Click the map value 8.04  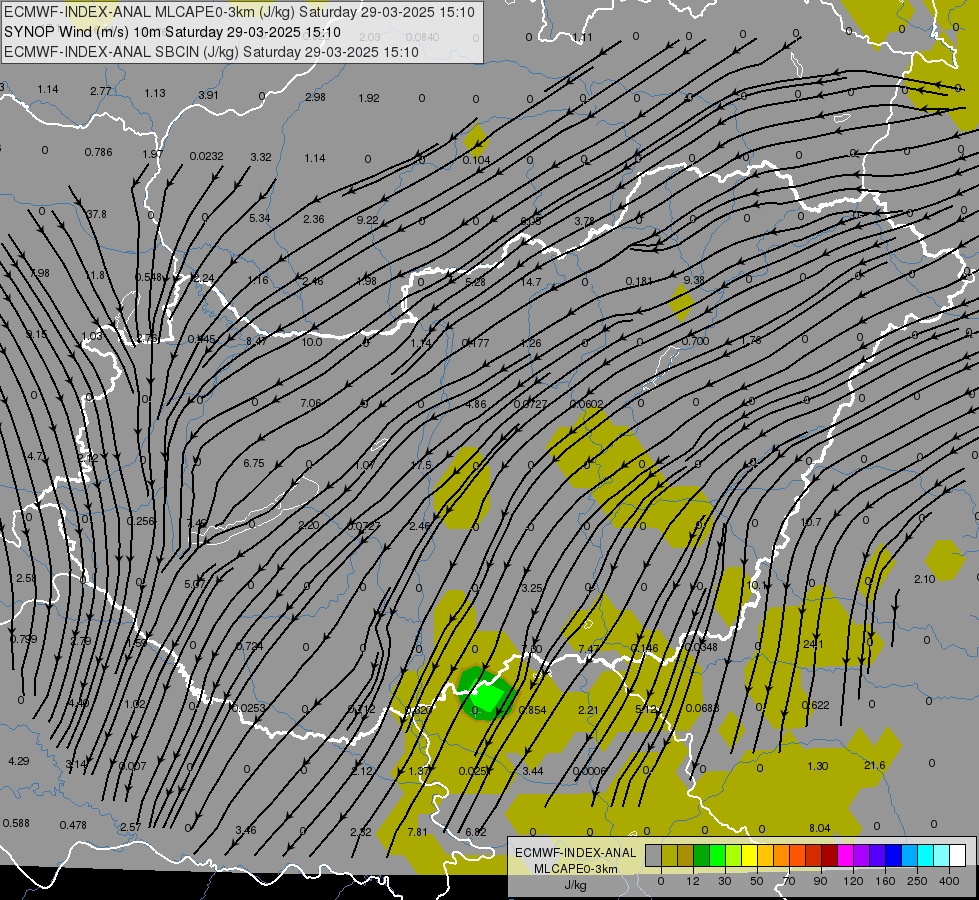[x=820, y=828]
